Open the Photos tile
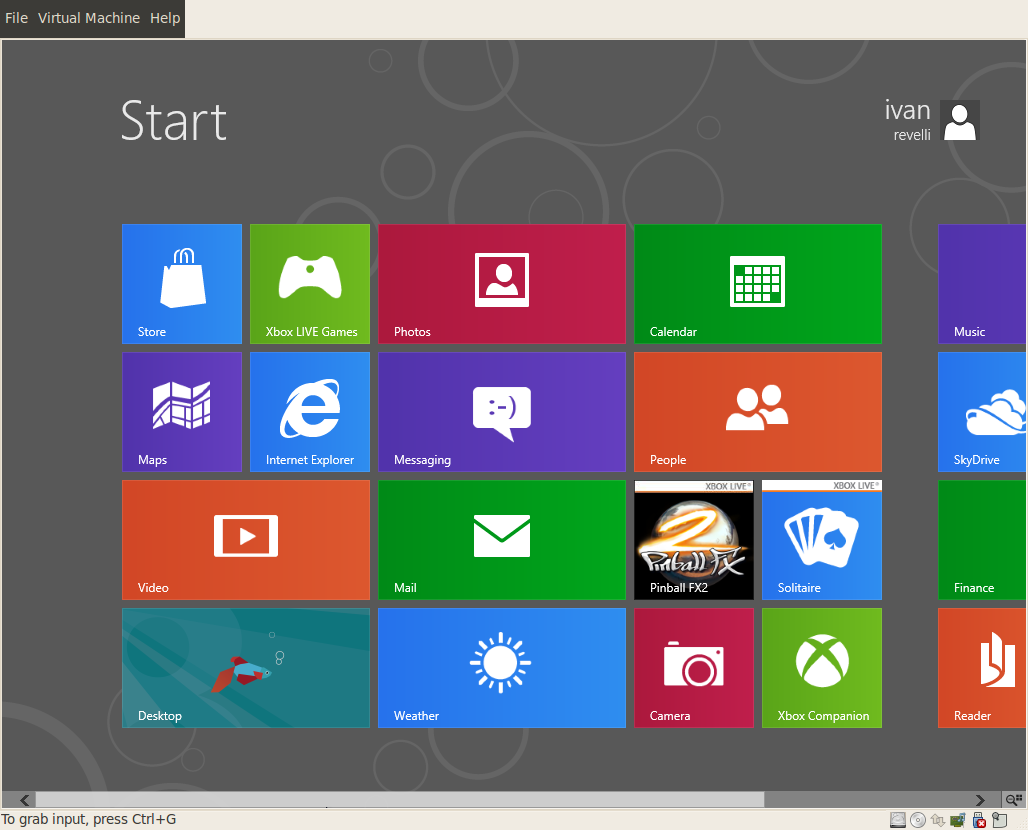This screenshot has height=830, width=1028. coord(502,284)
